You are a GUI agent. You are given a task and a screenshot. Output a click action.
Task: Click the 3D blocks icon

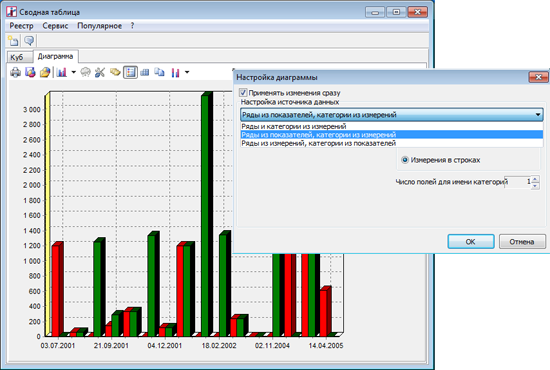point(145,73)
